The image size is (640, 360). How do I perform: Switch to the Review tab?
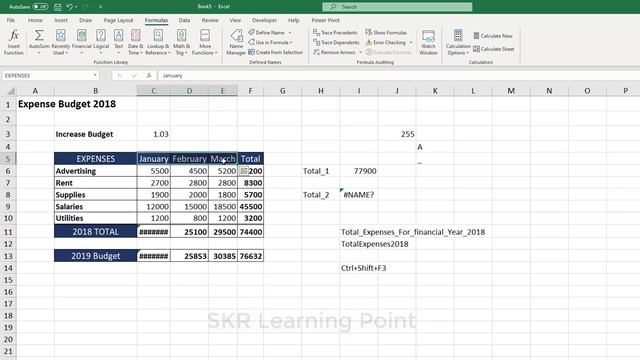210,20
